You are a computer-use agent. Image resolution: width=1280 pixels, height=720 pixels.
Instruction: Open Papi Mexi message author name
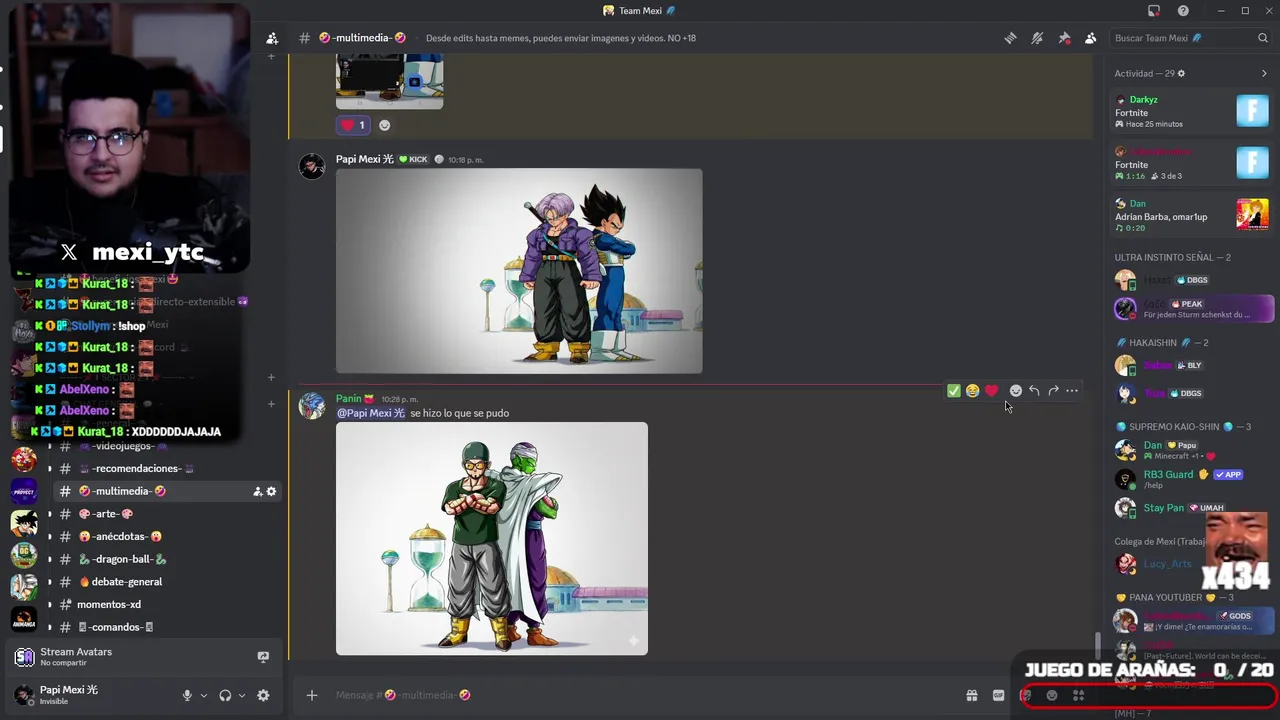(365, 159)
